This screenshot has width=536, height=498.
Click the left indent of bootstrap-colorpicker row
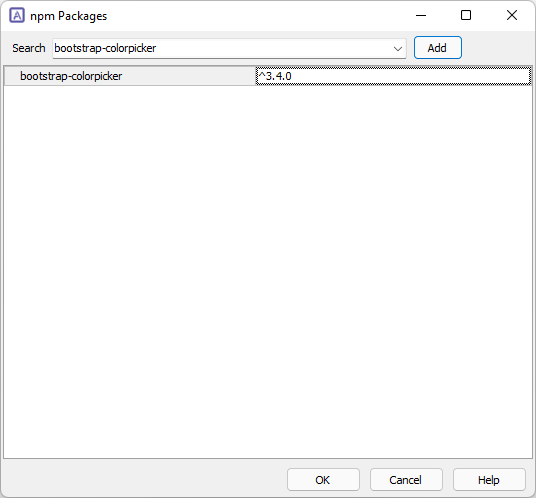click(x=12, y=76)
